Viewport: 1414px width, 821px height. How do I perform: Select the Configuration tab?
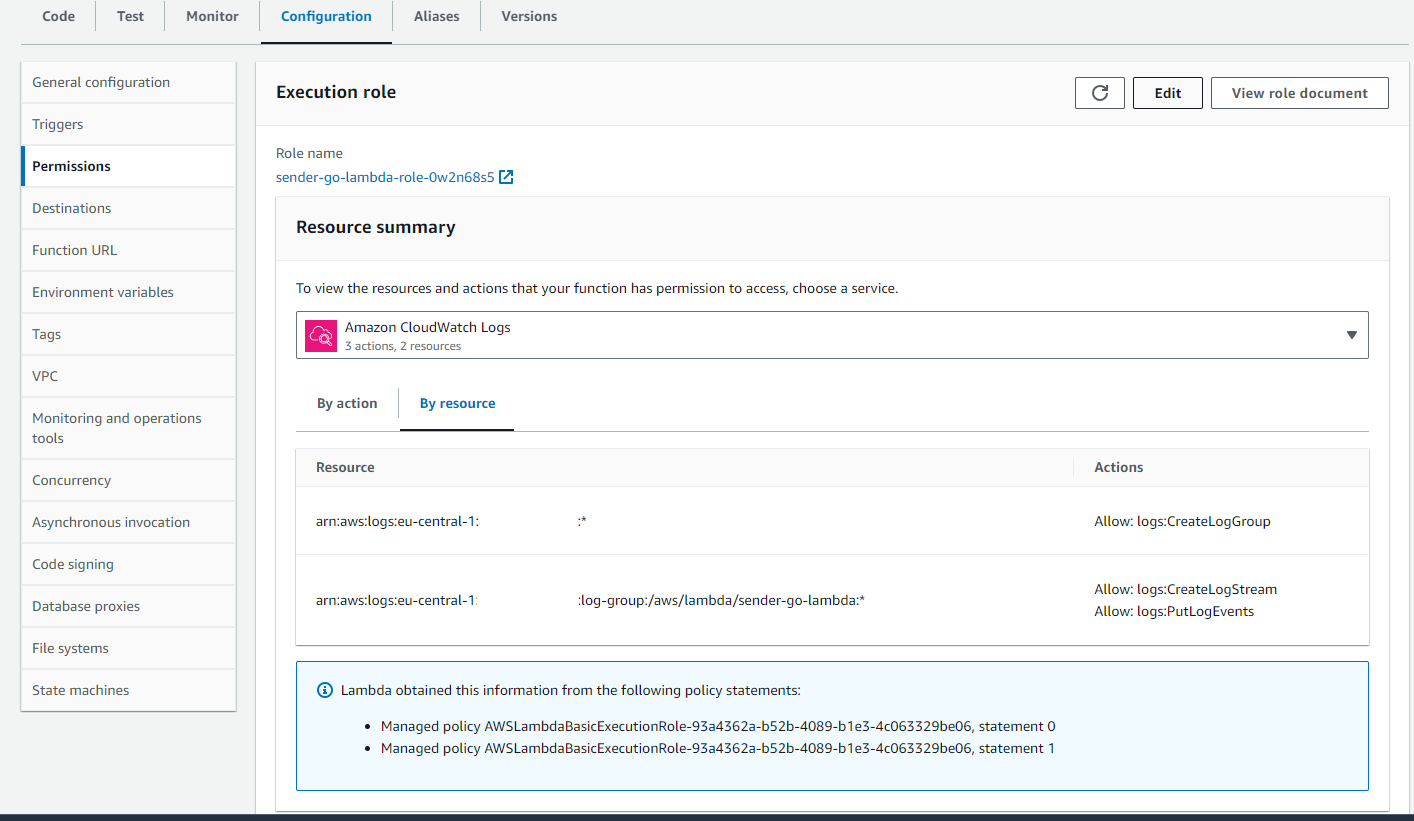(x=326, y=16)
